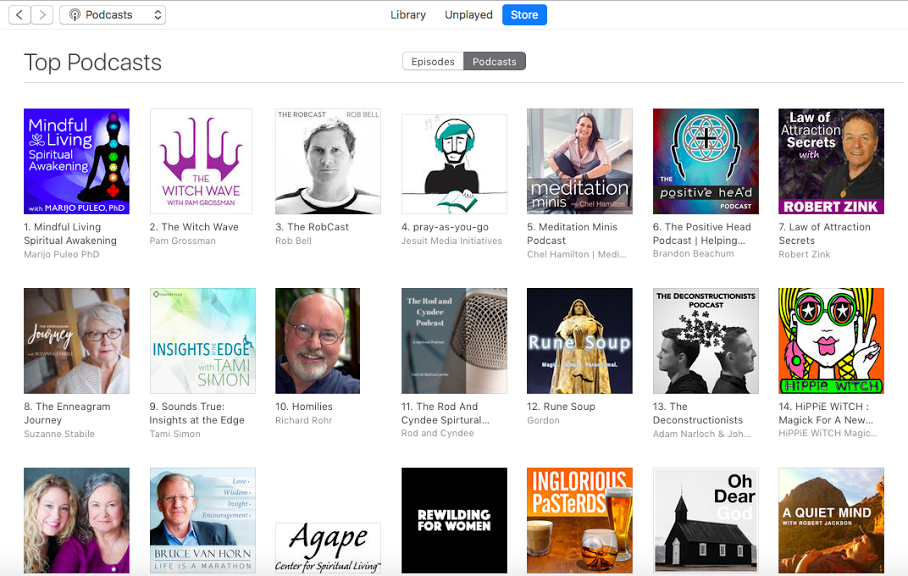
Task: Click title '10. Homilies'
Action: [304, 406]
